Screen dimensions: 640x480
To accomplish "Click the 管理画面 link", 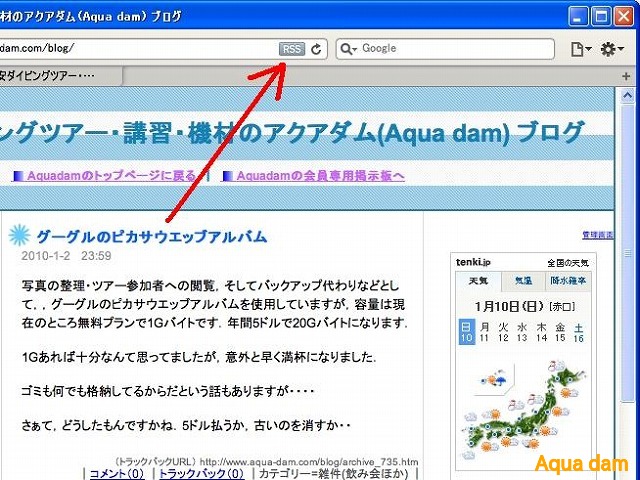I will 598,235.
